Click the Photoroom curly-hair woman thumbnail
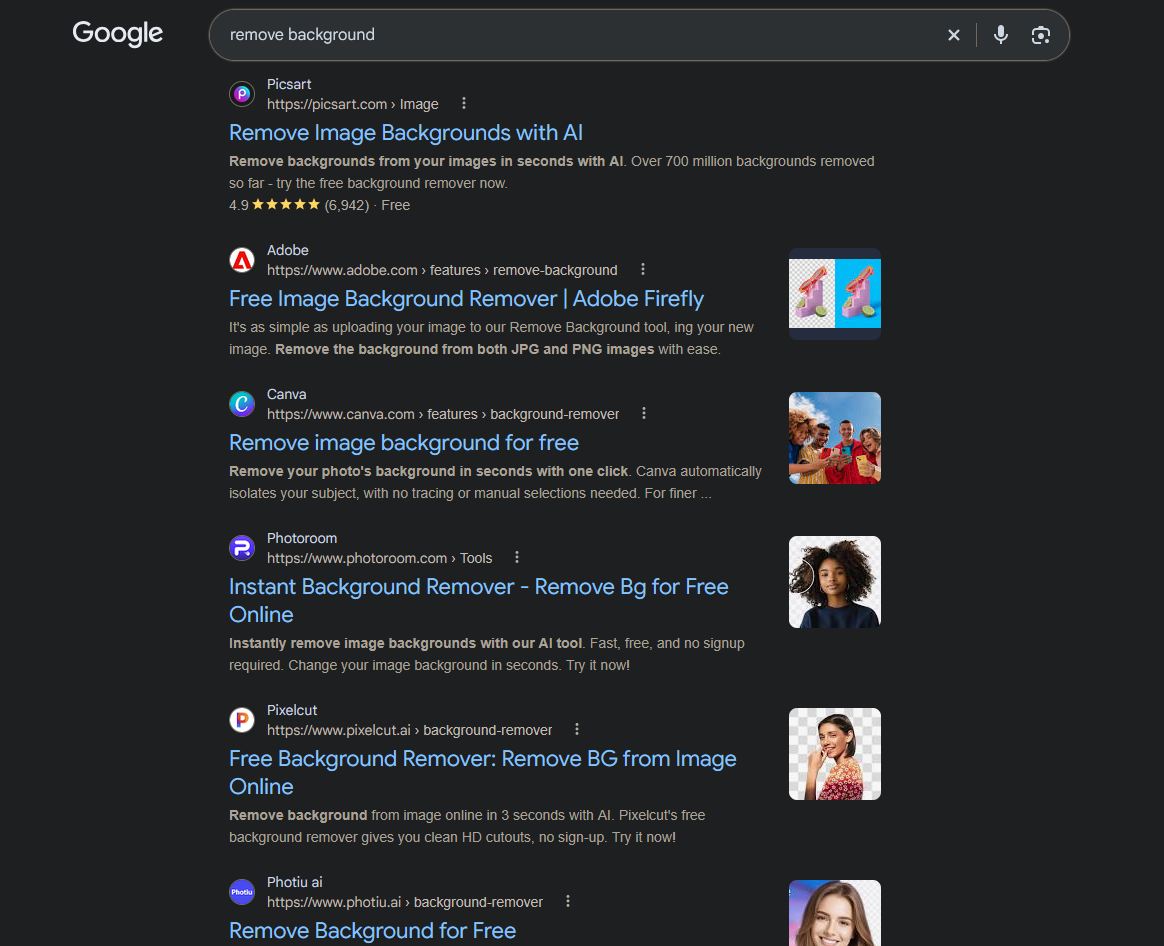This screenshot has width=1164, height=946. tap(834, 582)
